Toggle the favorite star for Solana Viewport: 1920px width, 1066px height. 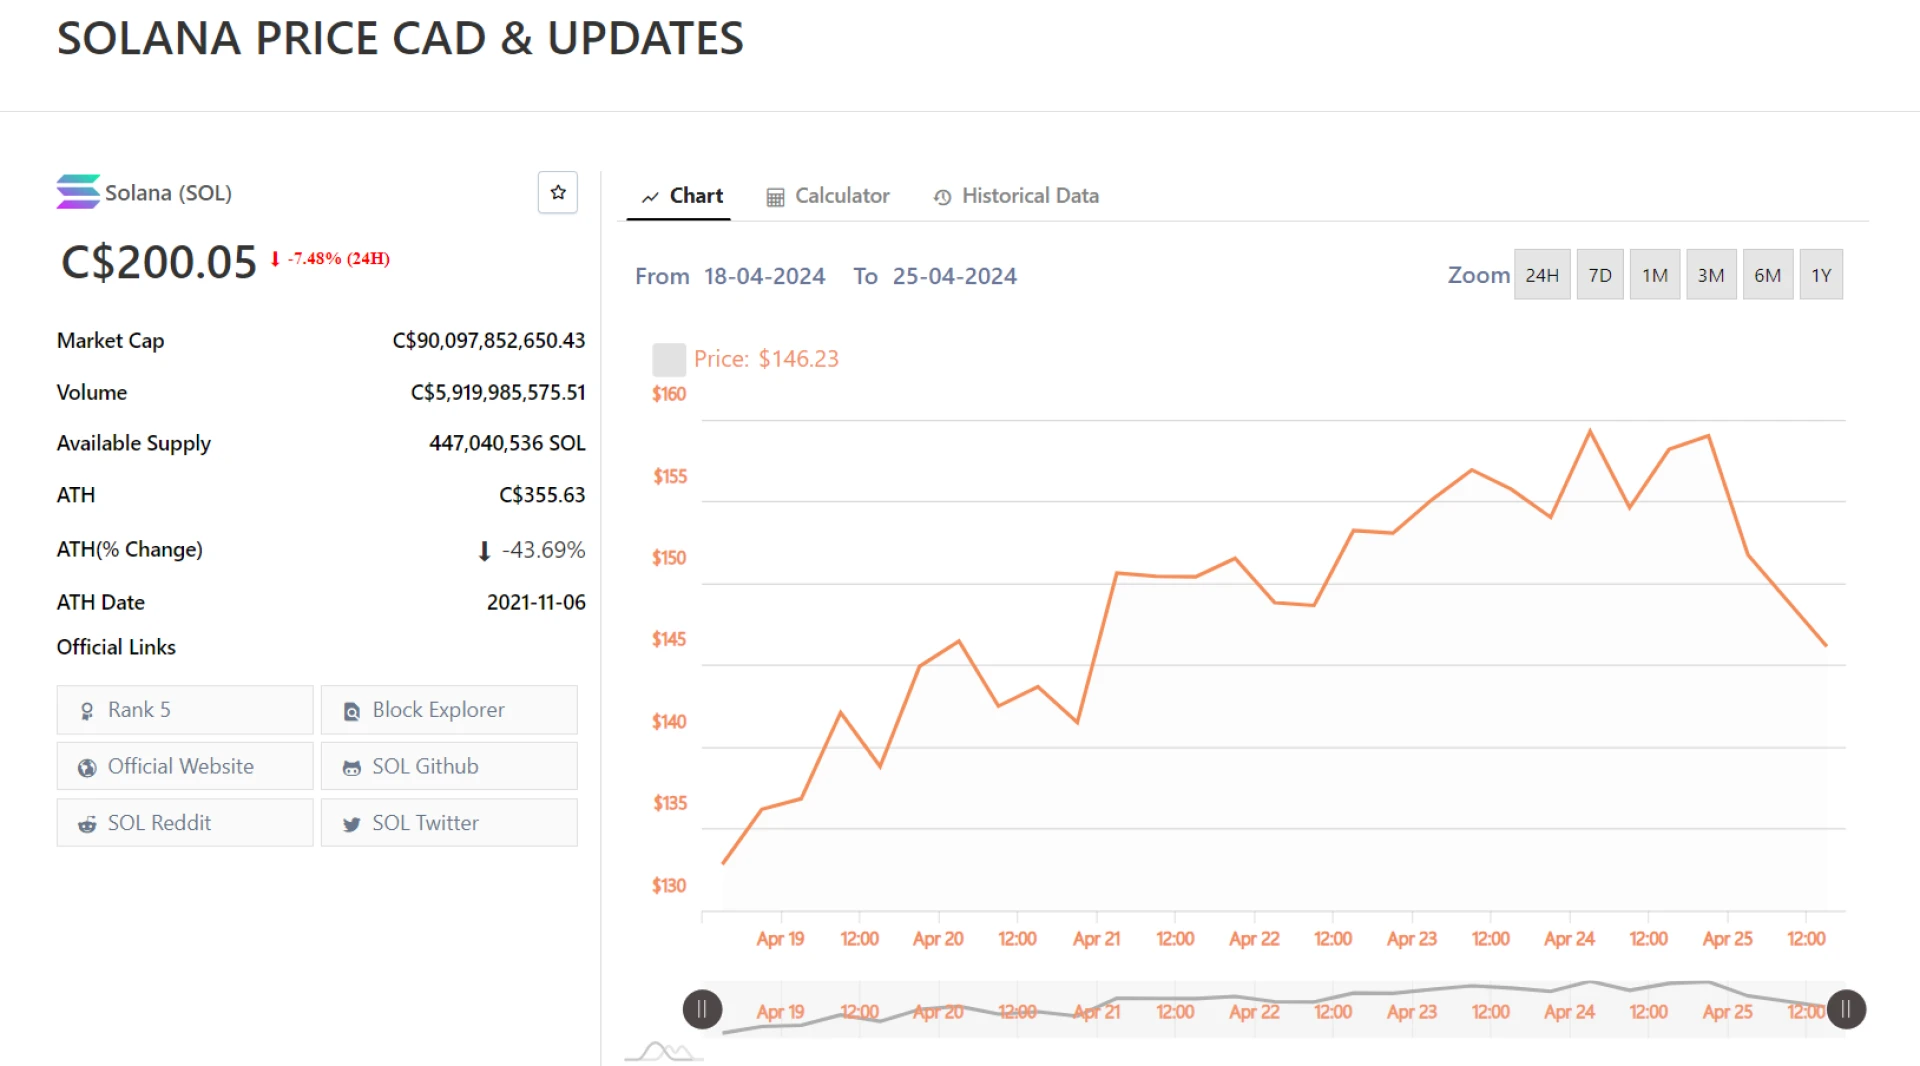558,192
